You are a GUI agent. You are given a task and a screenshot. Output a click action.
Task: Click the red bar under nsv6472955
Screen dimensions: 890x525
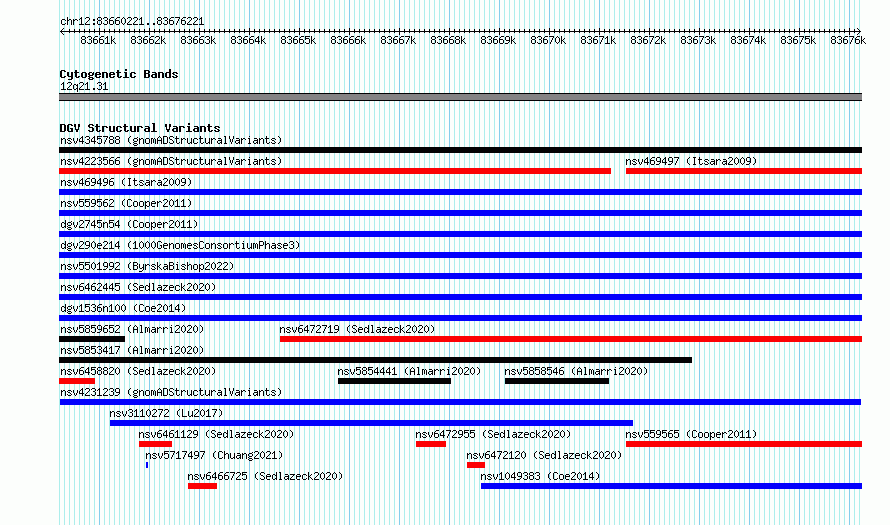(431, 444)
